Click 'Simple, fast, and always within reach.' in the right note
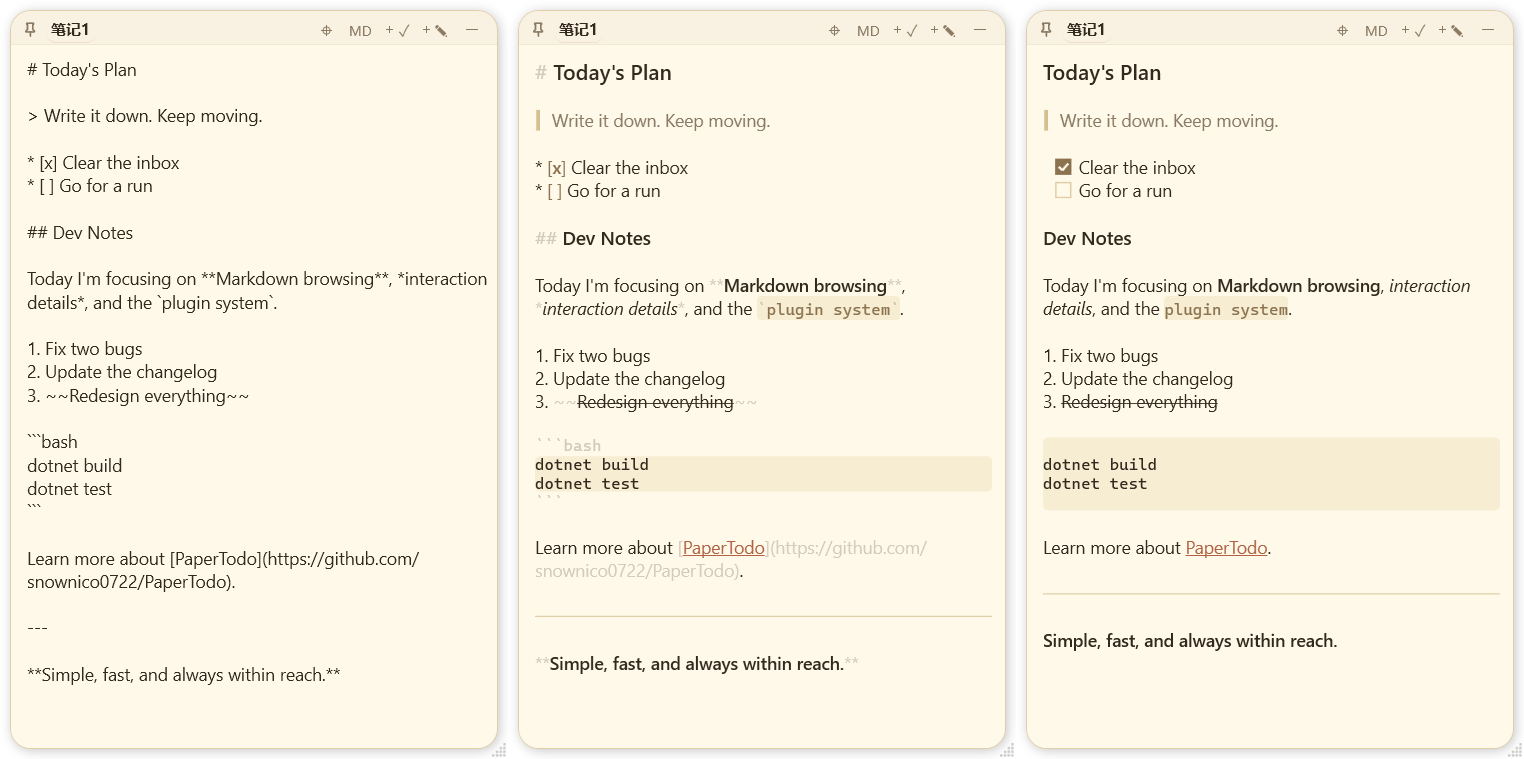This screenshot has width=1524, height=759. [1190, 641]
